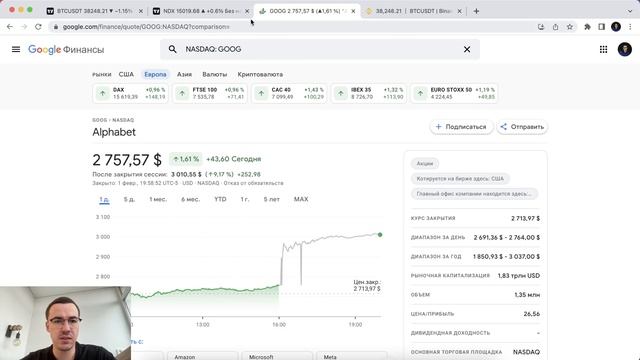The height and width of the screenshot is (360, 640).
Task: Click the install page icon in address bar
Action: (541, 27)
